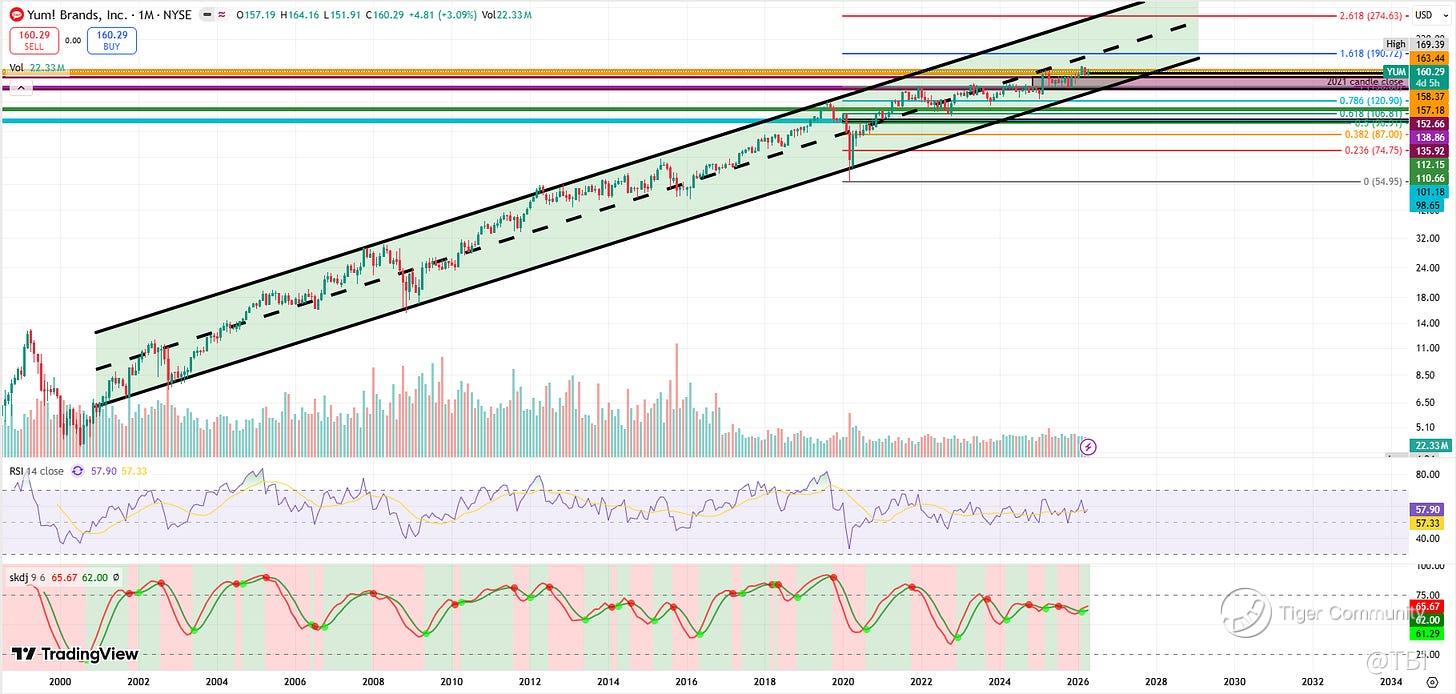Select the 0.382 (87.00) Fibonacci level label
Screen dimensions: 1456x694
click(1374, 134)
